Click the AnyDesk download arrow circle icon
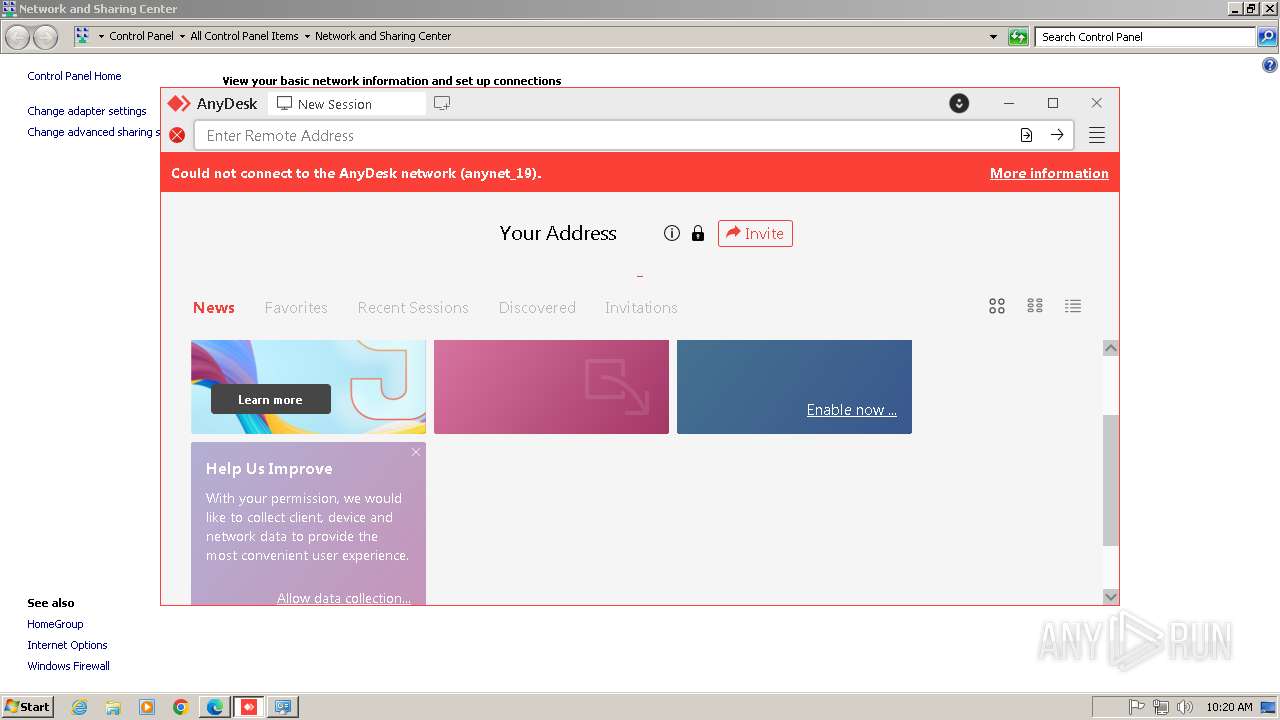Viewport: 1280px width, 720px height. pyautogui.click(x=959, y=103)
